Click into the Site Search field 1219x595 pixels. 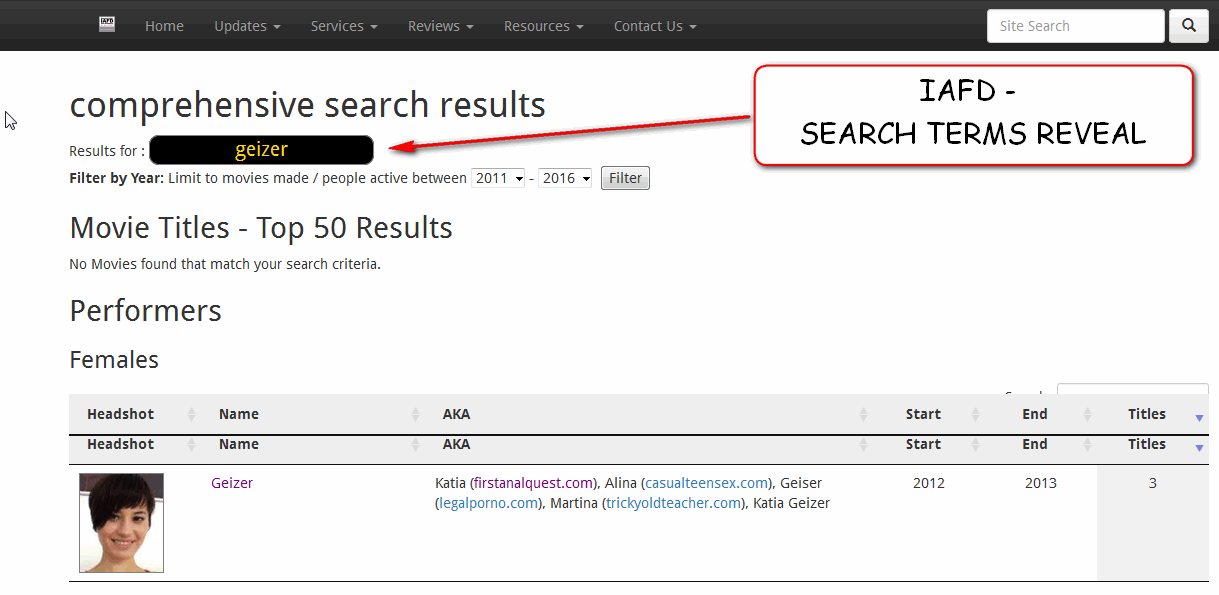(1075, 26)
